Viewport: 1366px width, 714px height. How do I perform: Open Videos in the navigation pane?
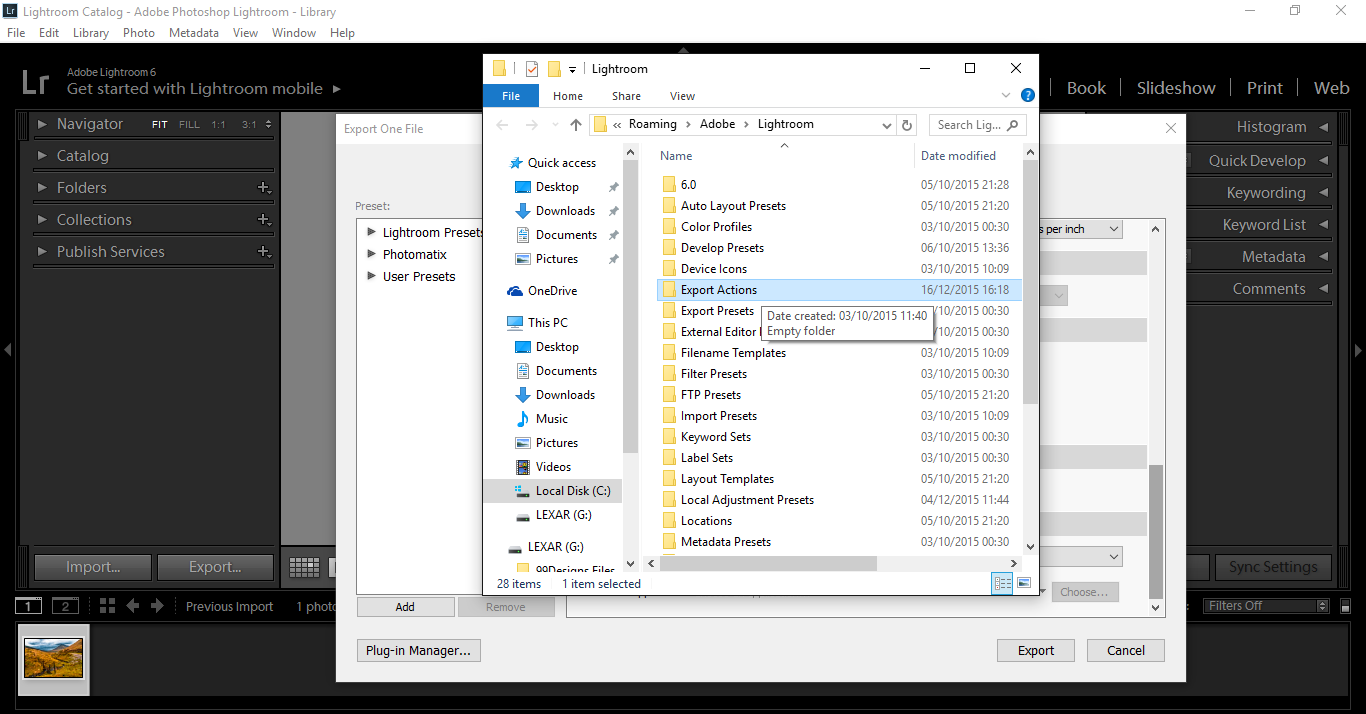[553, 467]
